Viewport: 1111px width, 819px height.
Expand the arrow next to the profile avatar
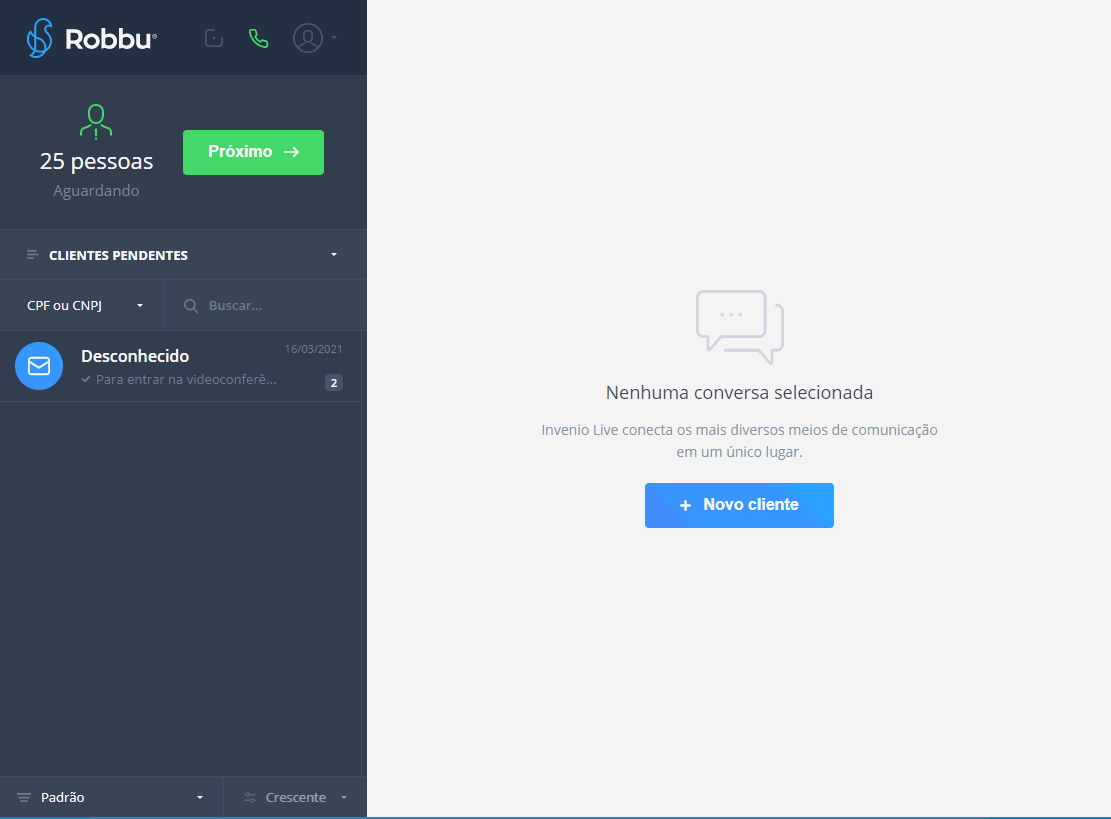point(334,38)
